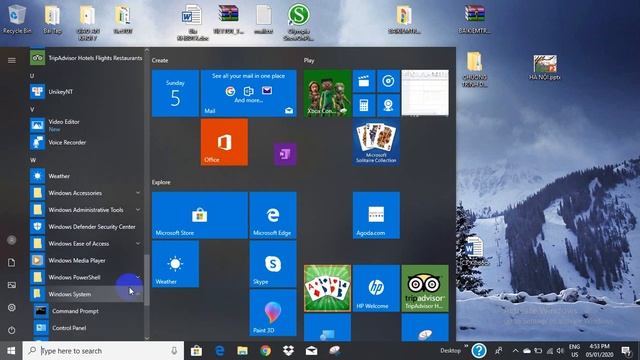Viewport: 640px width, 360px height.
Task: Open Pictures from Start sidebar
Action: click(11, 285)
